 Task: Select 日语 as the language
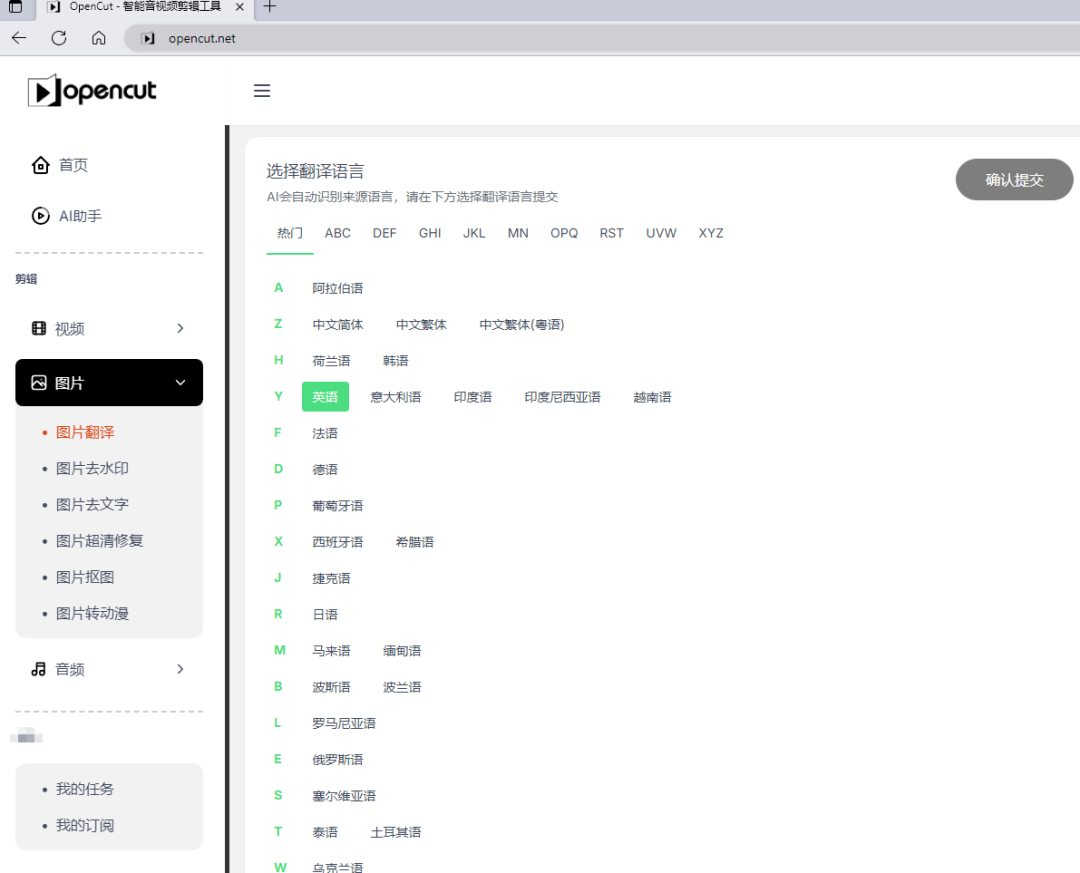325,615
